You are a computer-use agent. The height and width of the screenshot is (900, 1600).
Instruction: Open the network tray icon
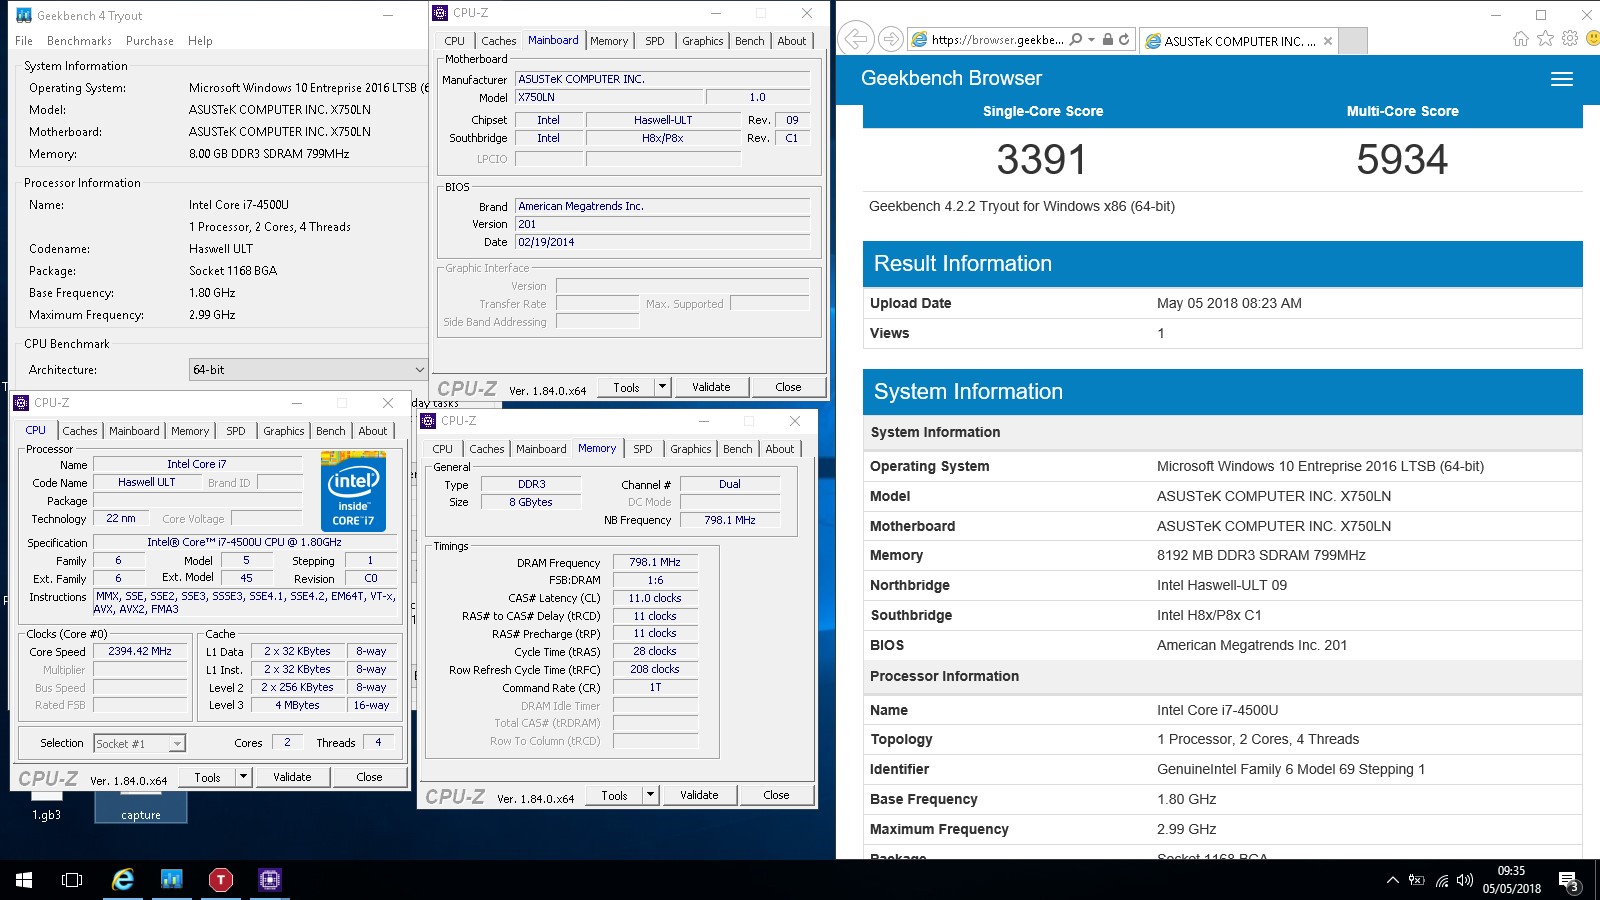[1441, 880]
